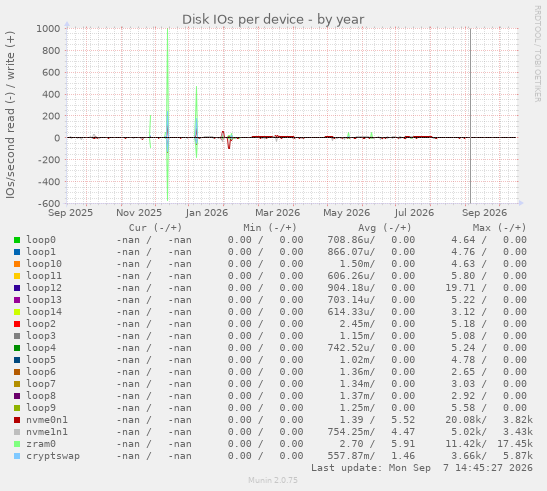Screen dimensions: 547x491
Task: Click the cryptswap light blue swatch
Action: click(x=17, y=456)
